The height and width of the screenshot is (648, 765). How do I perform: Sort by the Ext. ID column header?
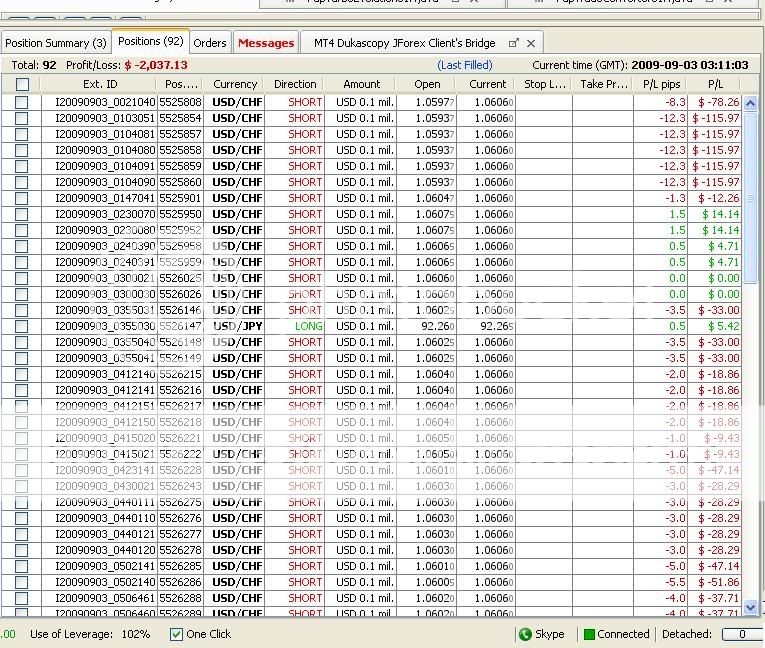(100, 84)
